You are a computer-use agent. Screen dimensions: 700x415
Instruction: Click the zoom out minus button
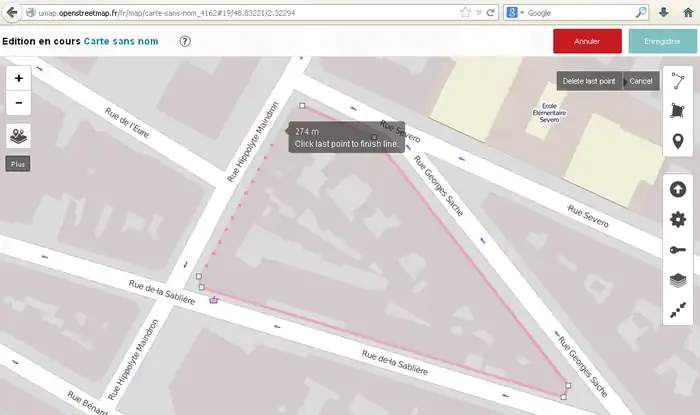(x=19, y=103)
